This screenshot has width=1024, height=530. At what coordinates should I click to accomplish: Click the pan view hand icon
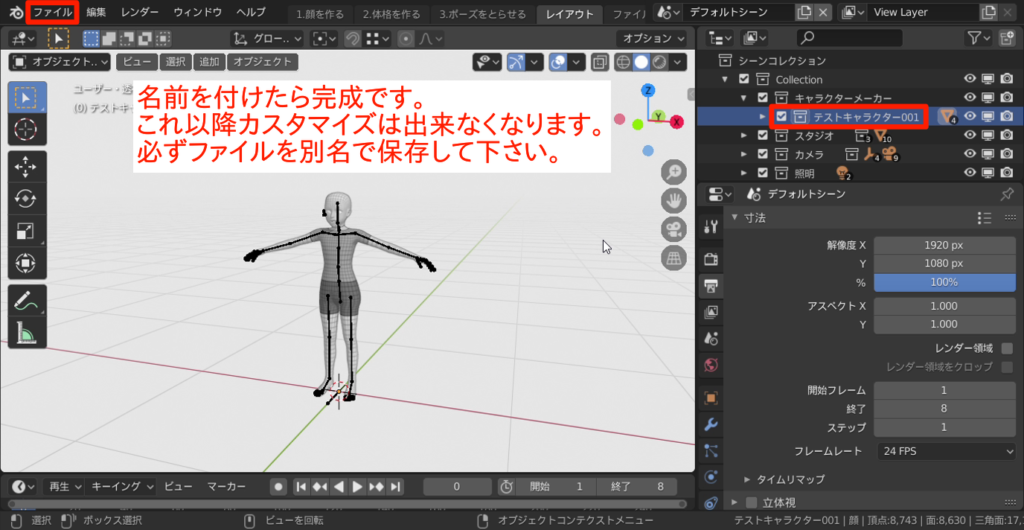coord(673,201)
